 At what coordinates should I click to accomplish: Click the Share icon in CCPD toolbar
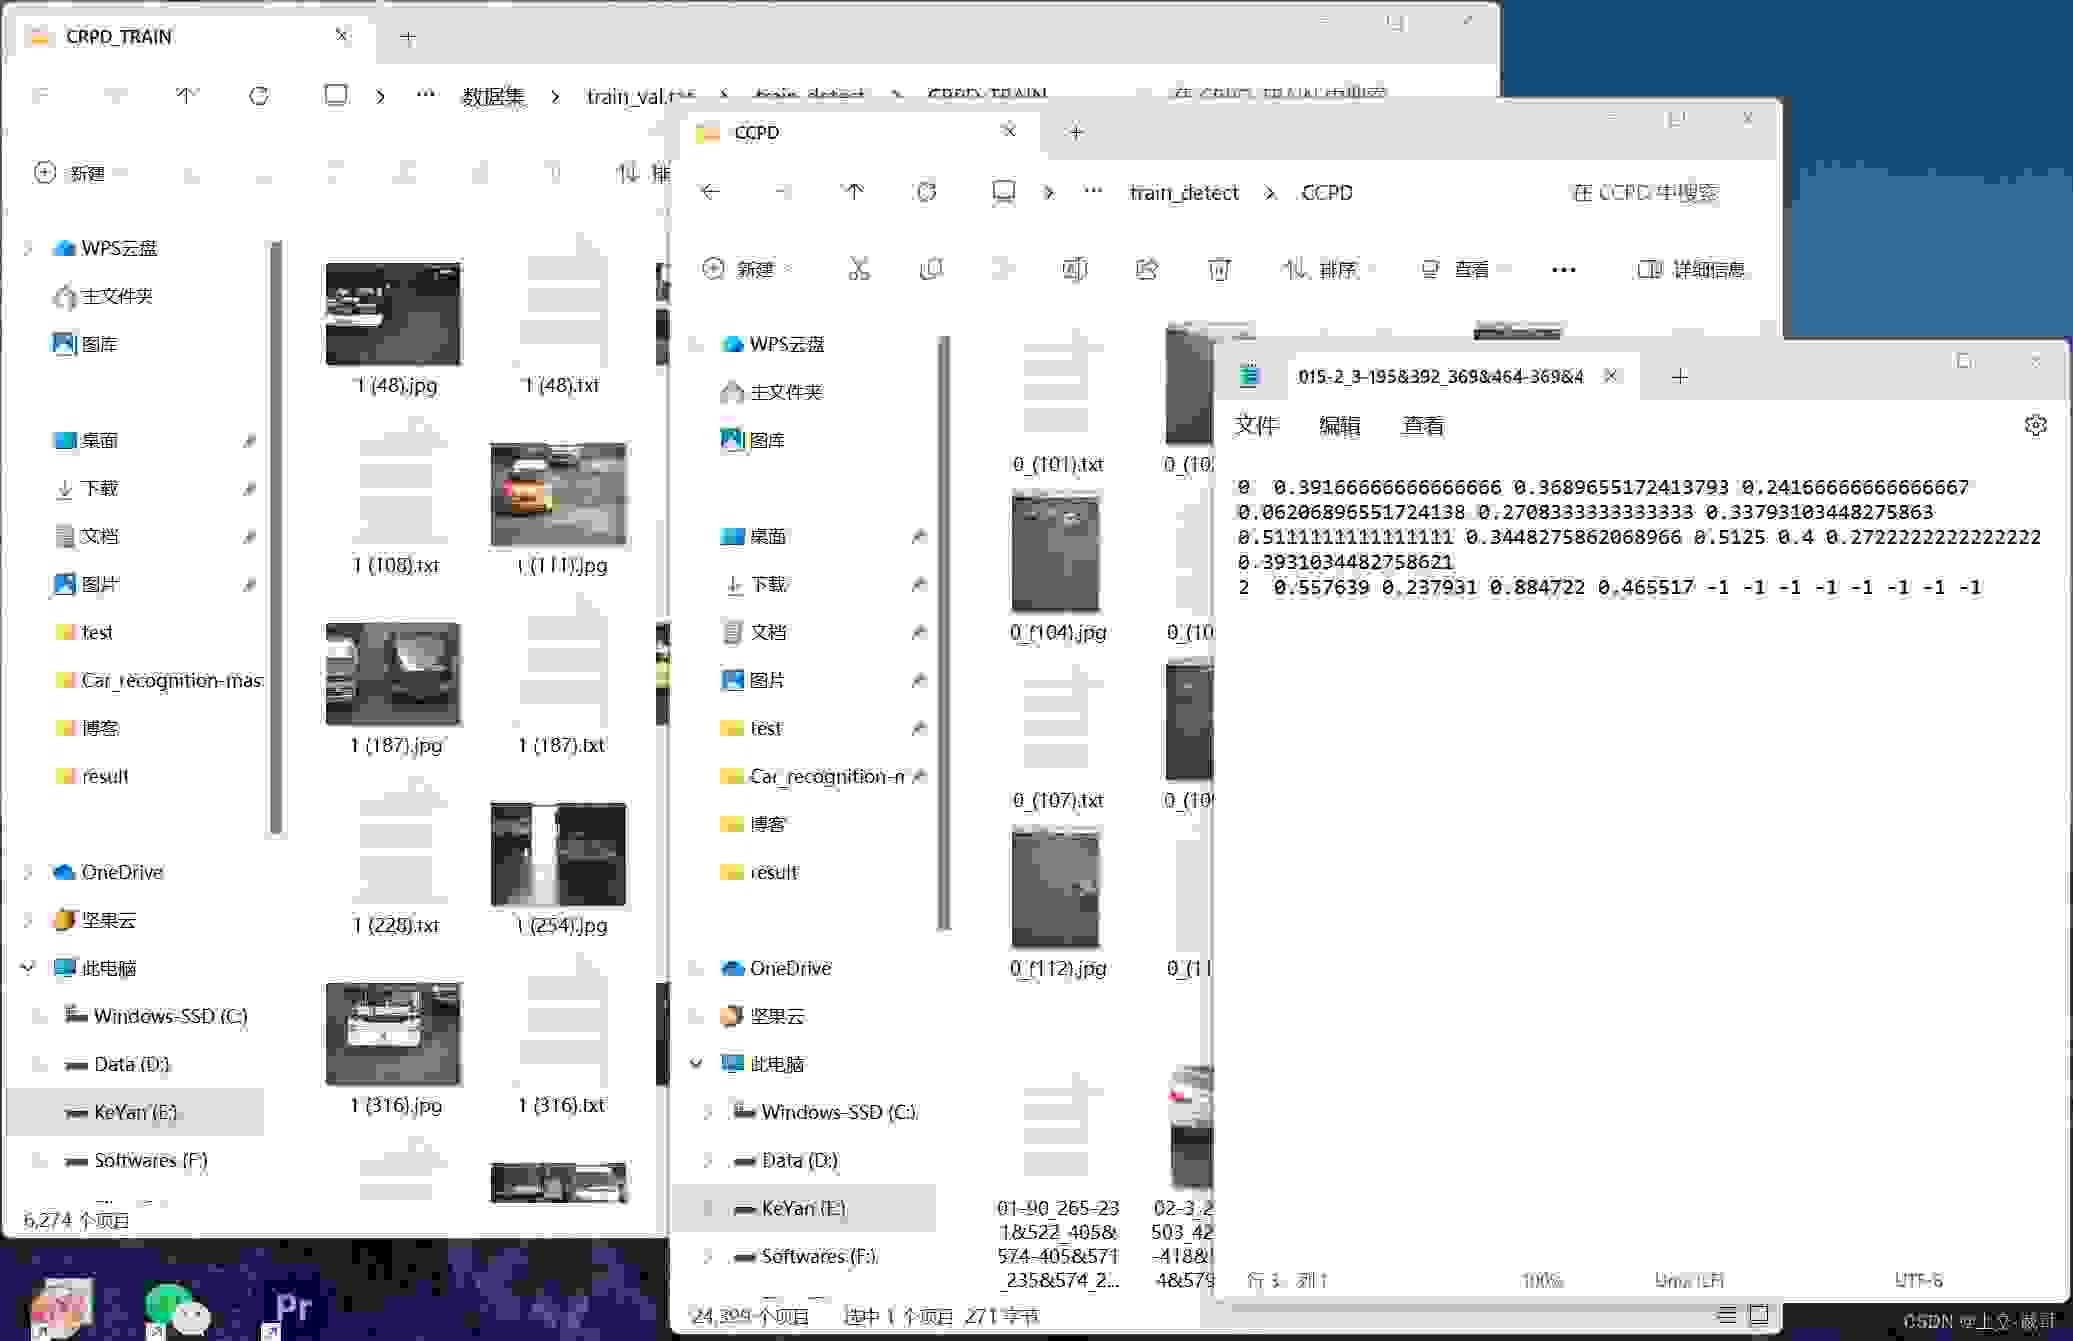(x=1147, y=268)
